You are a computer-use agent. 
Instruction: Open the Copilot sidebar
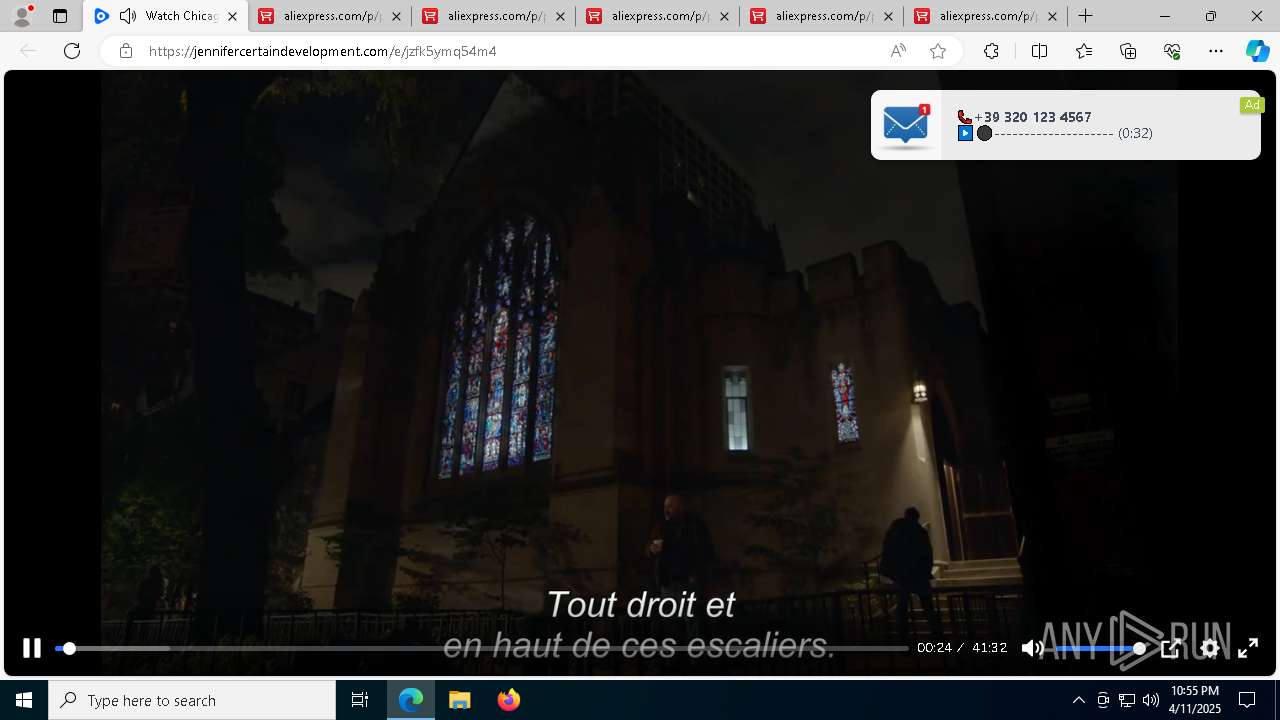(x=1257, y=51)
